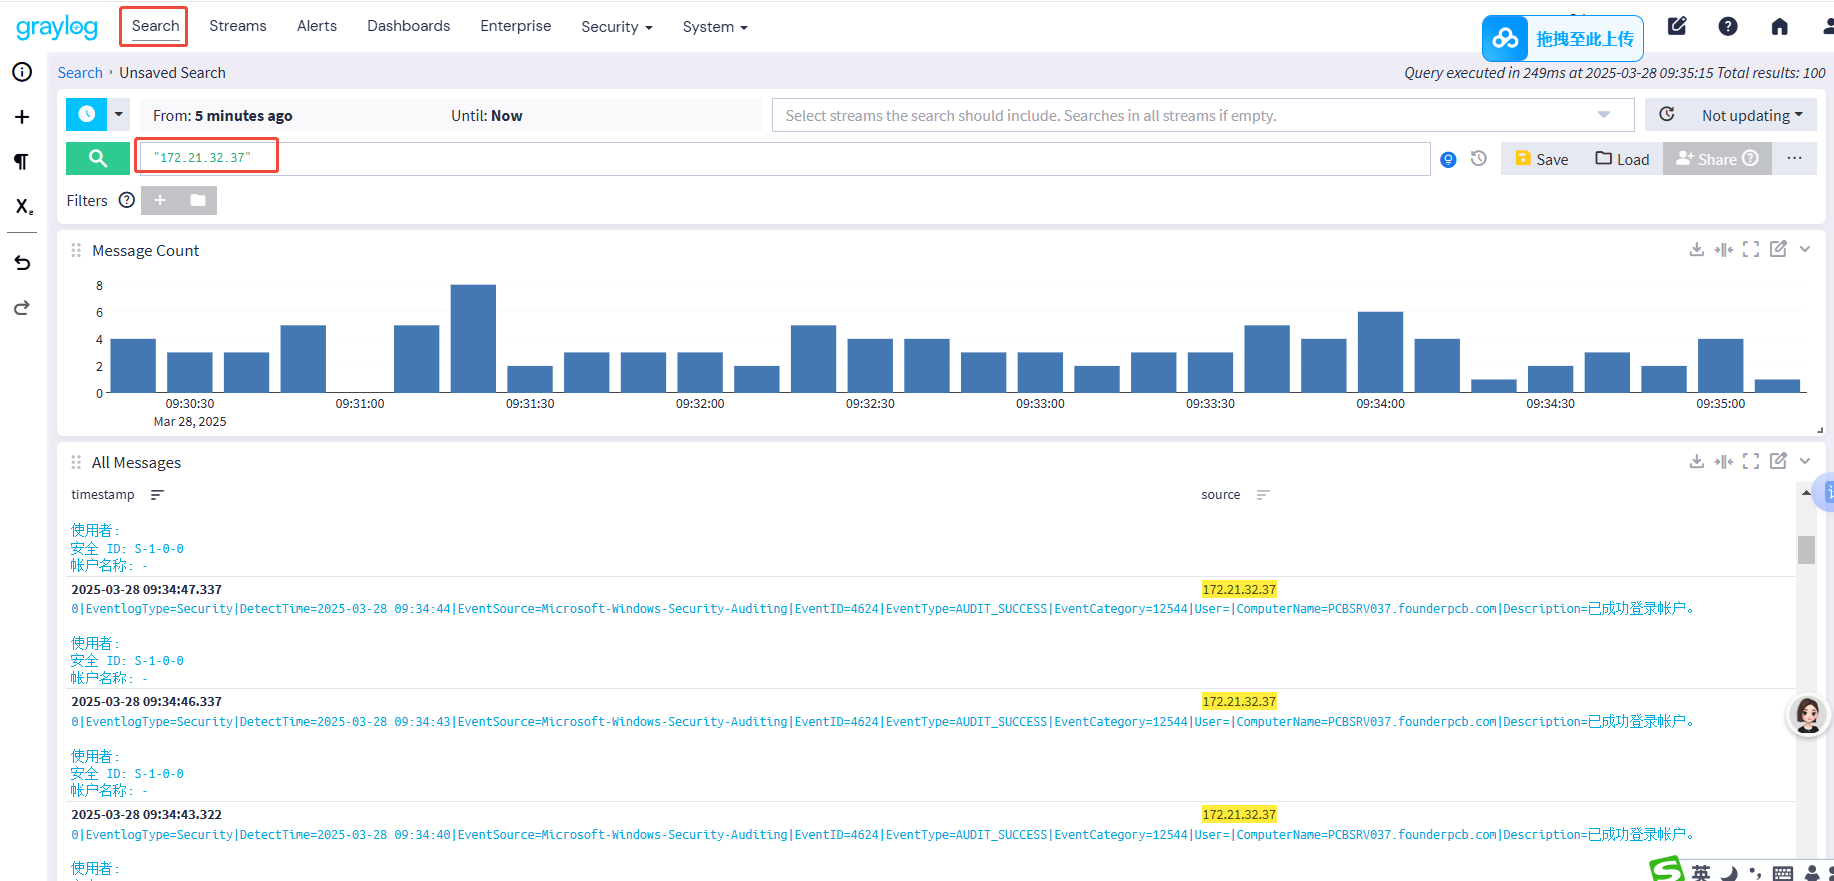Click Message Count drag handle
This screenshot has height=881, width=1834.
click(x=76, y=250)
